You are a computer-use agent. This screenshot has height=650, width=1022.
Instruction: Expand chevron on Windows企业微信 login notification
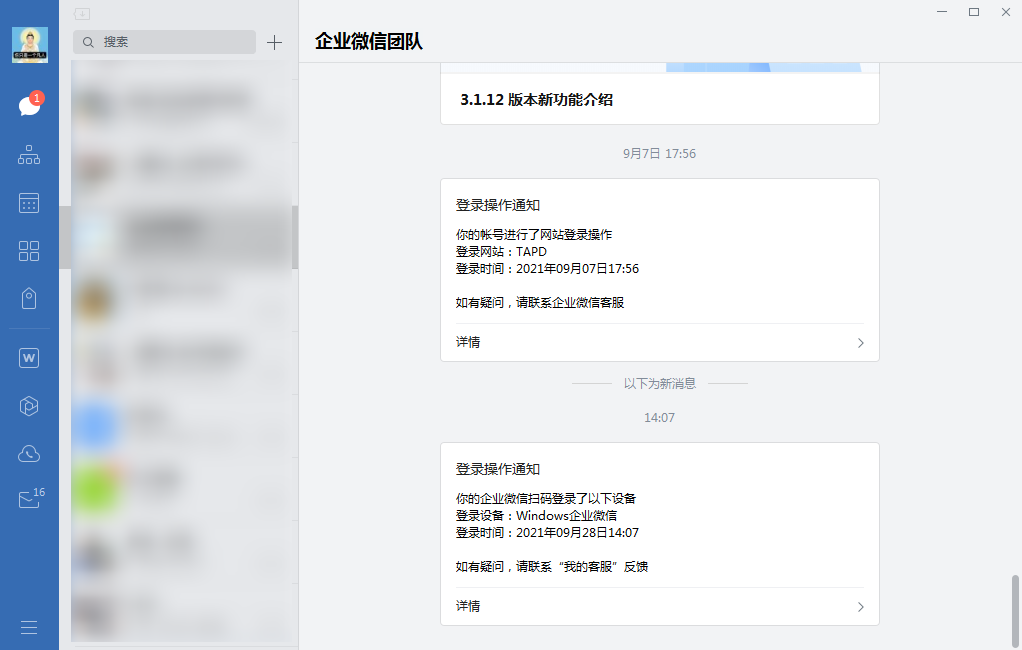[x=860, y=607]
